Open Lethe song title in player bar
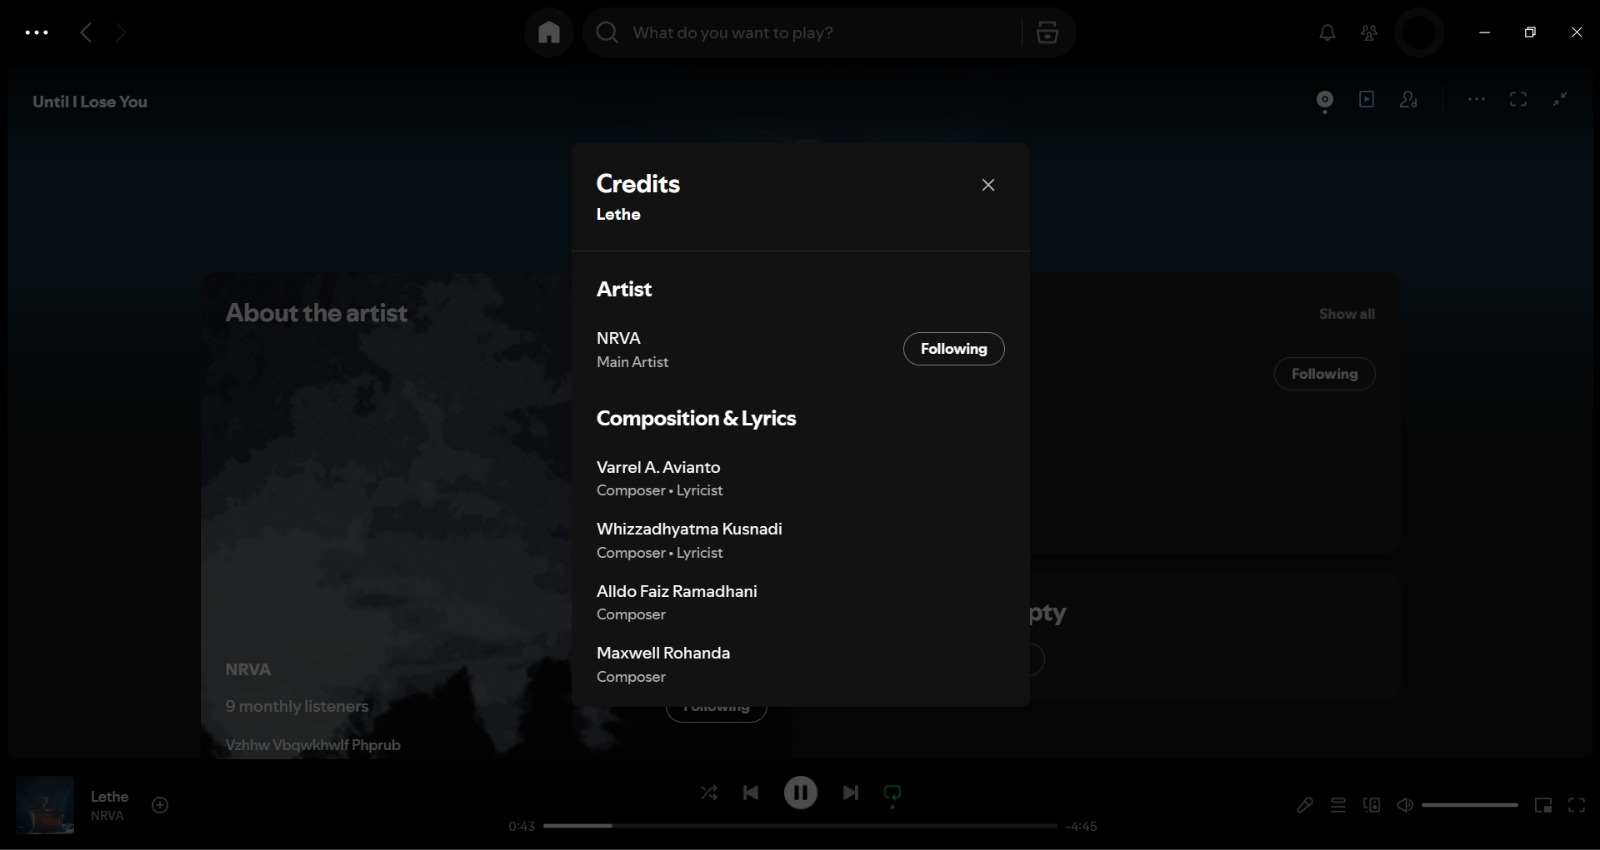 click(110, 797)
